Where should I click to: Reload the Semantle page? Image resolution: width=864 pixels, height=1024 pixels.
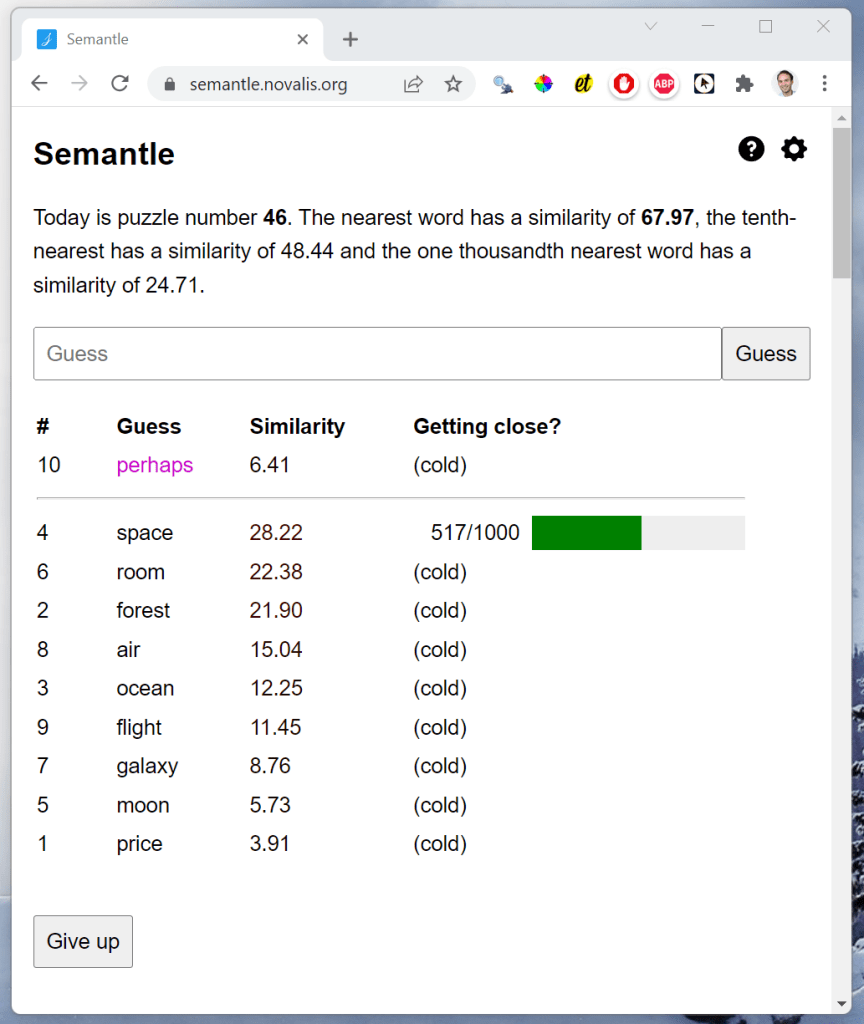[x=120, y=84]
